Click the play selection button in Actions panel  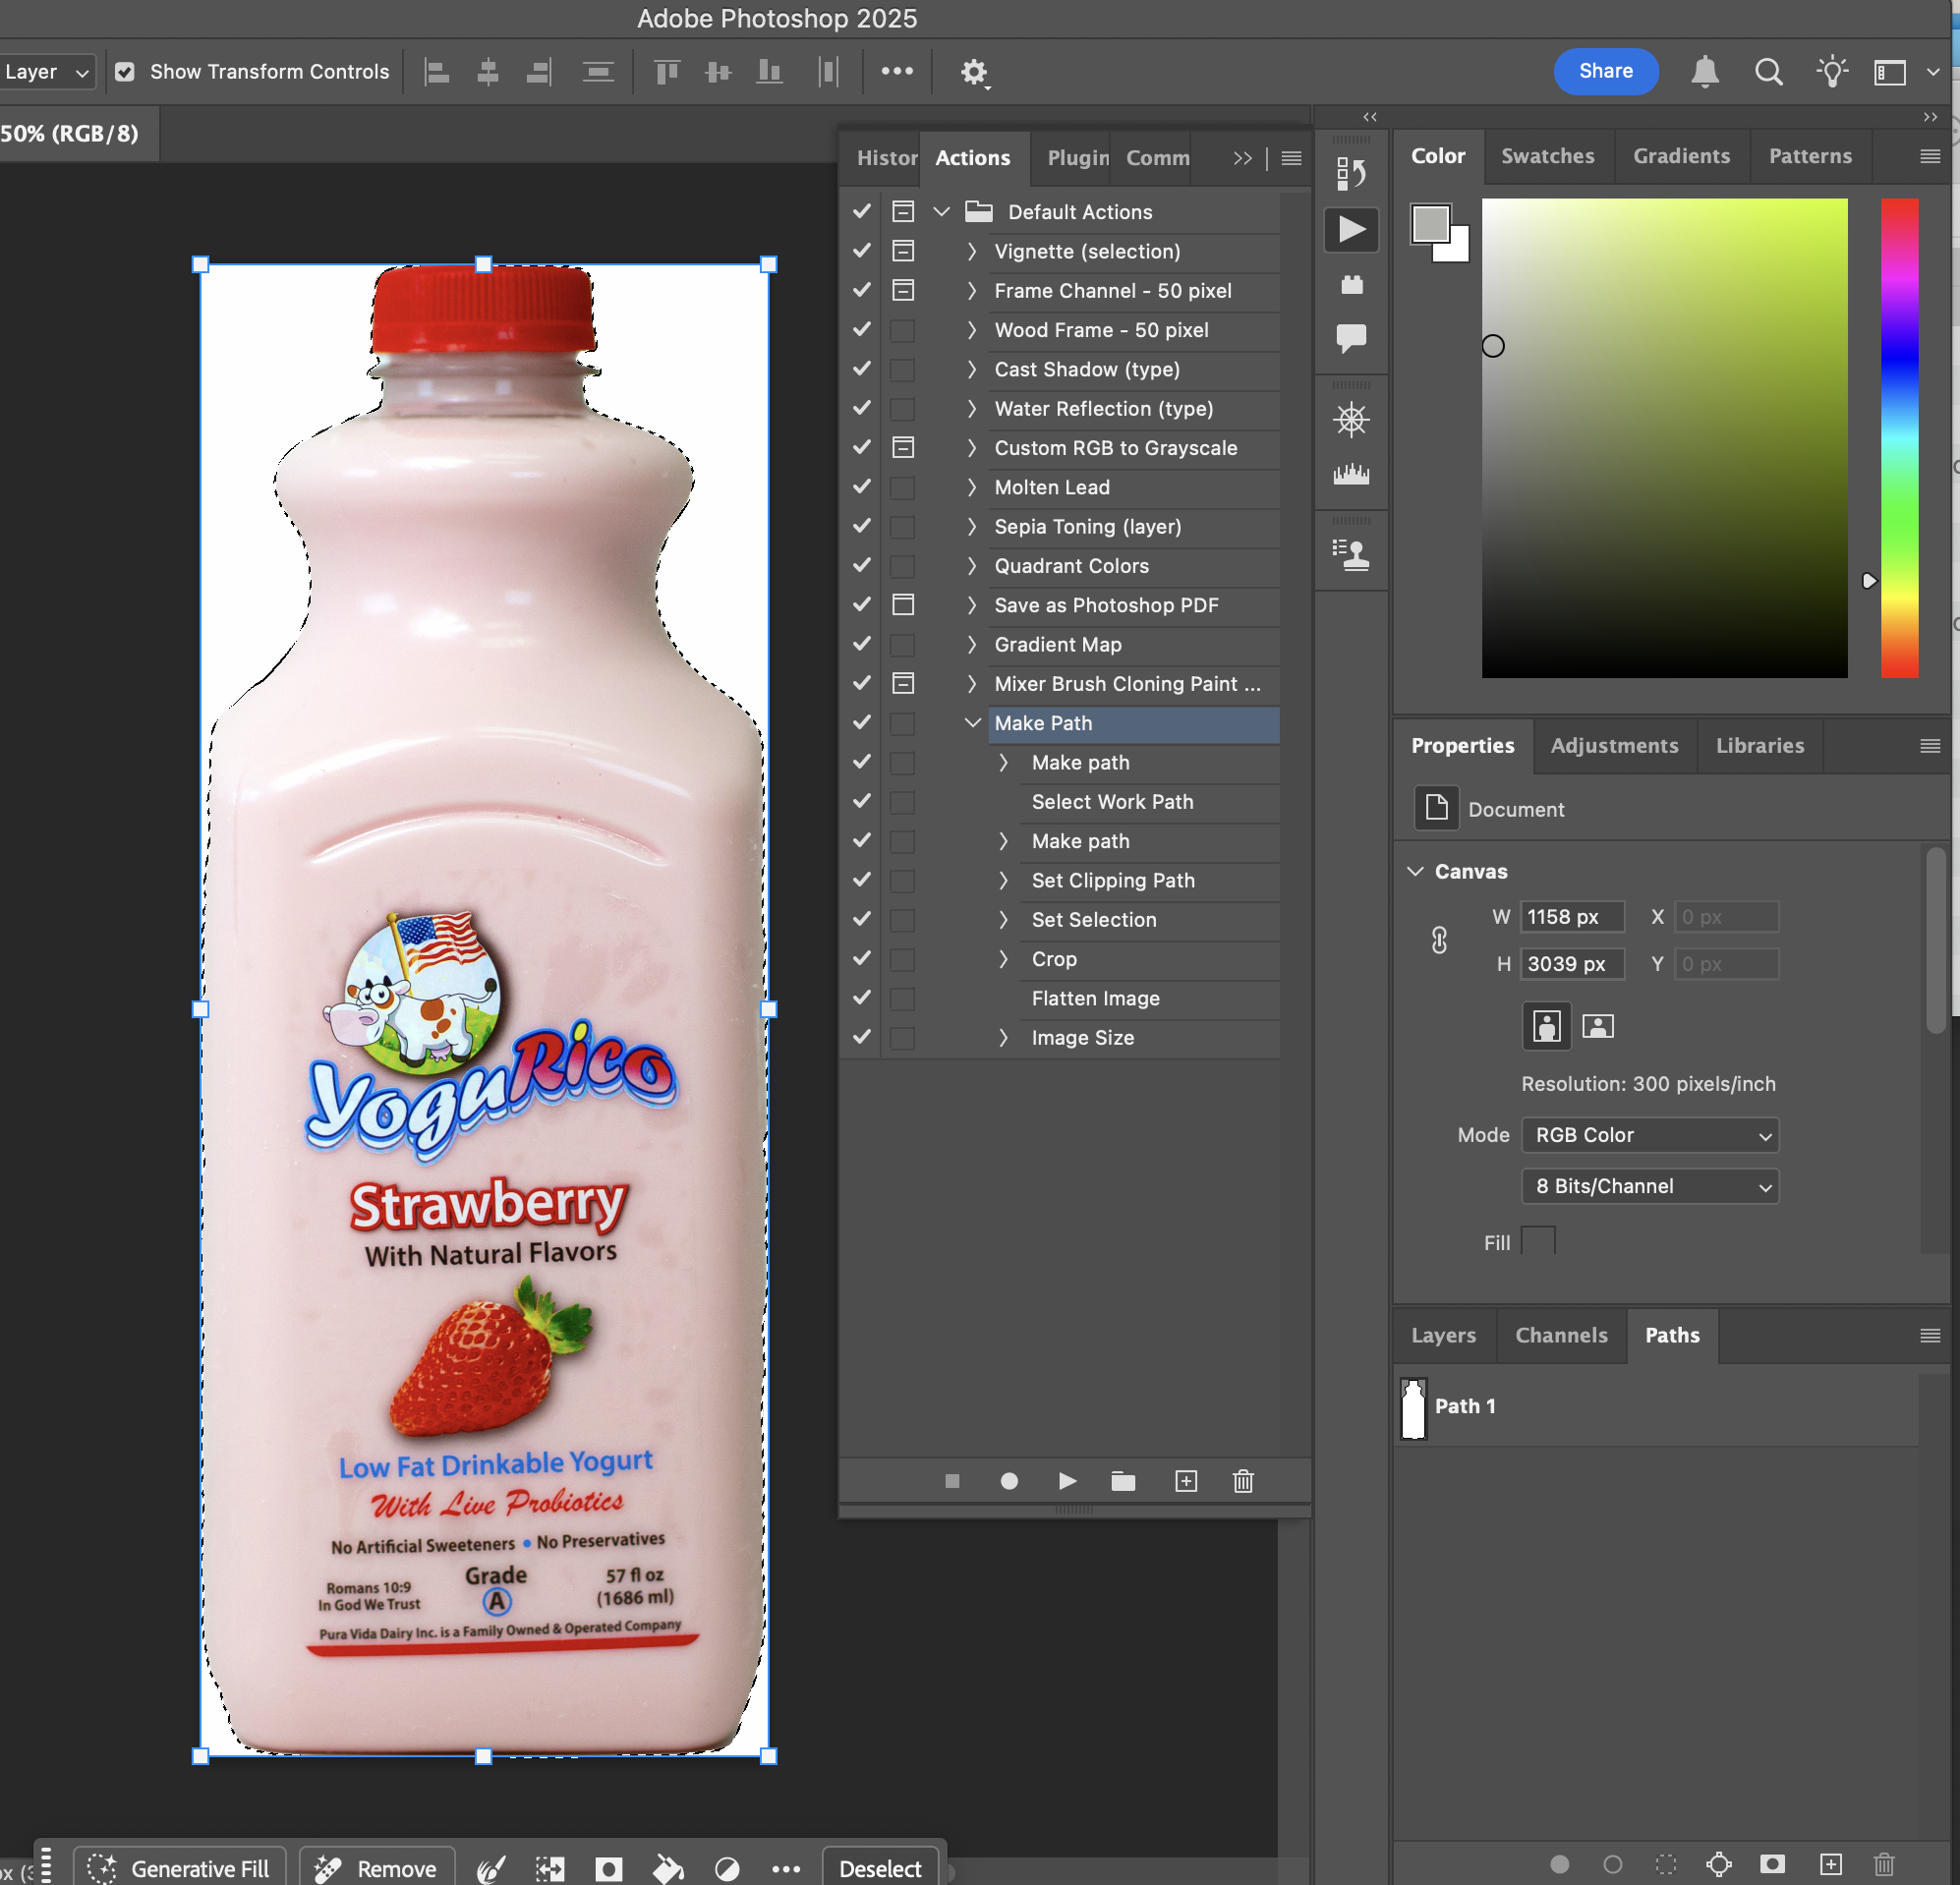click(1067, 1481)
